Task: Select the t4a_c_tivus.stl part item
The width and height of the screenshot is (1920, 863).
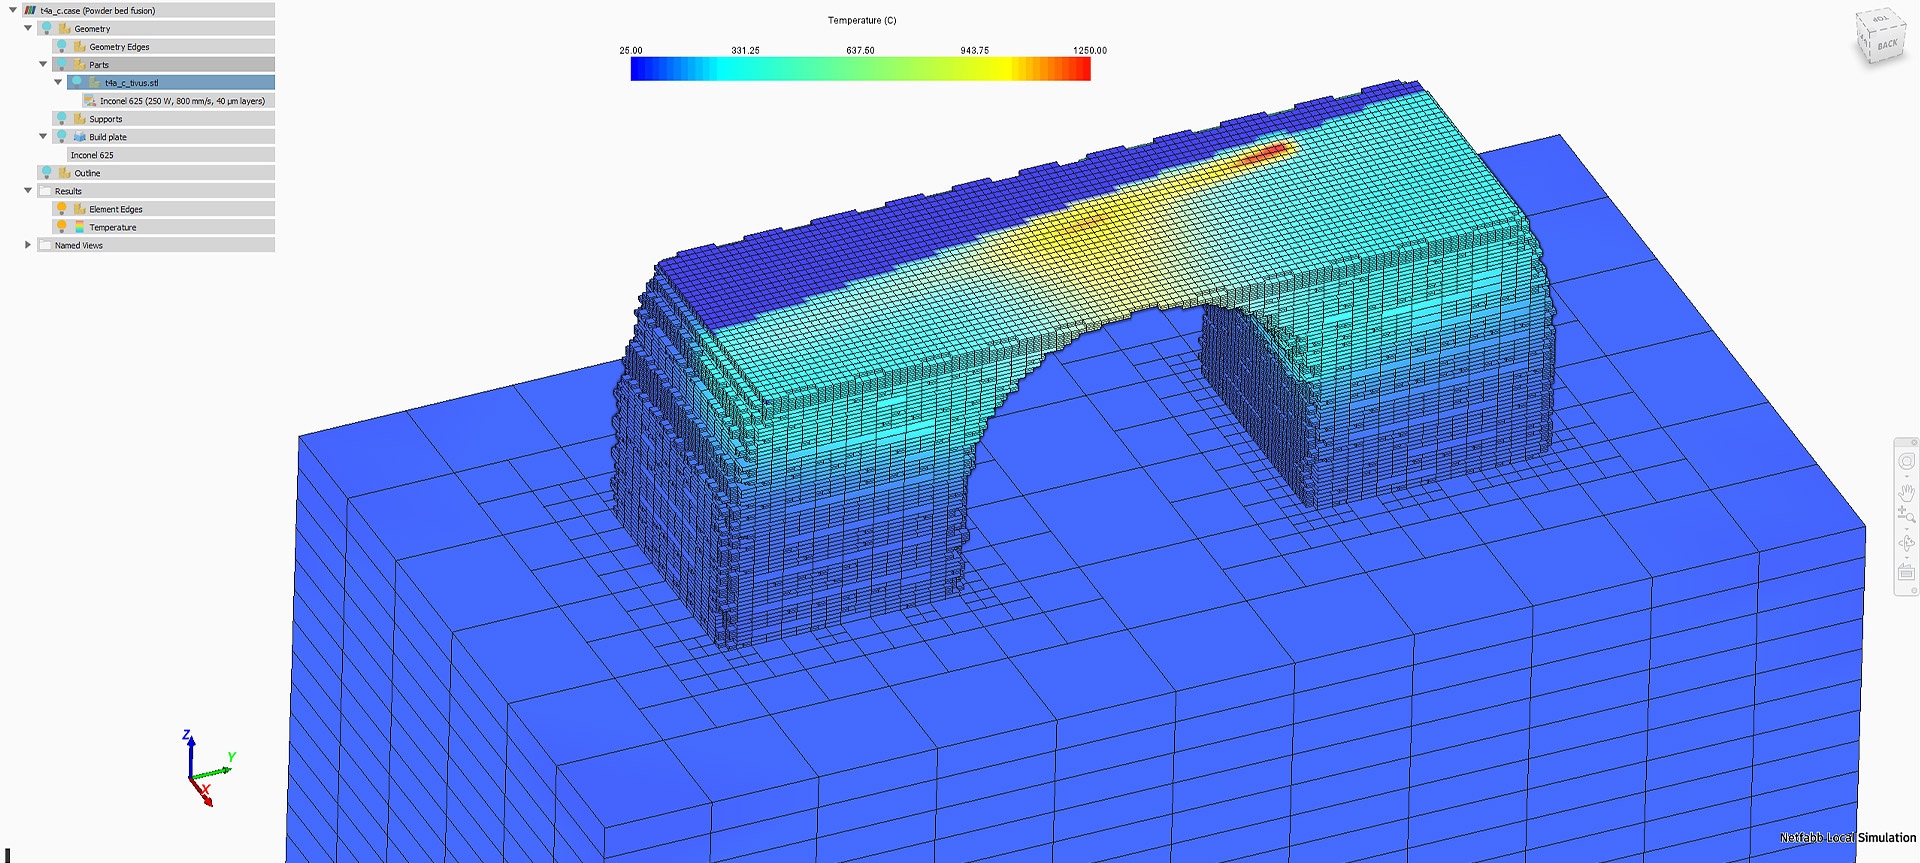Action: 132,83
